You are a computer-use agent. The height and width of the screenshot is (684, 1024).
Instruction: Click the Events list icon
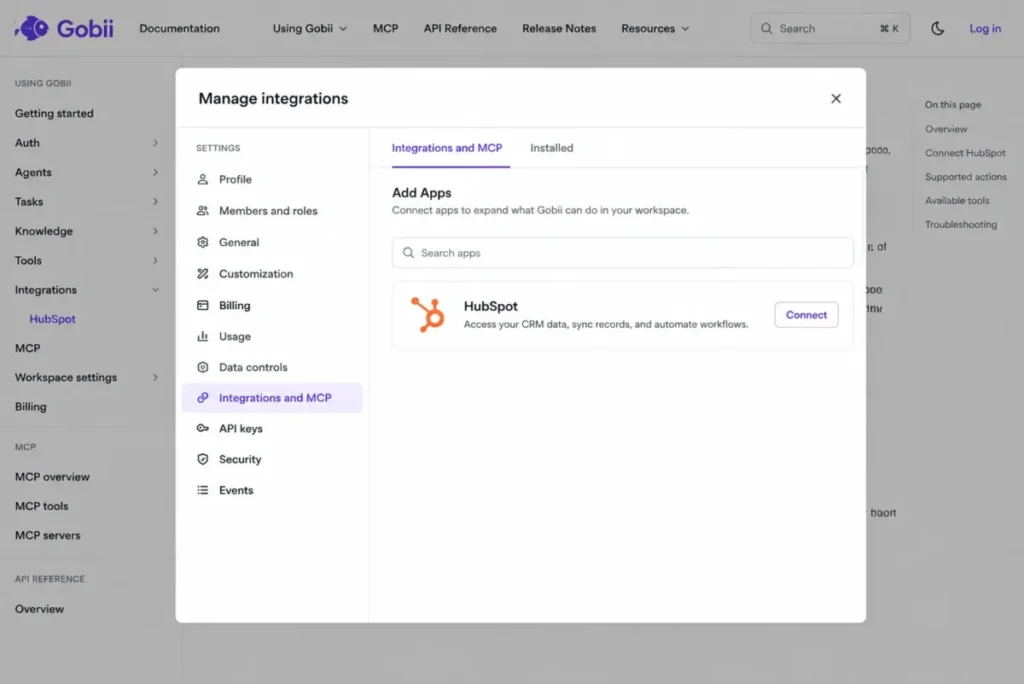pyautogui.click(x=202, y=489)
